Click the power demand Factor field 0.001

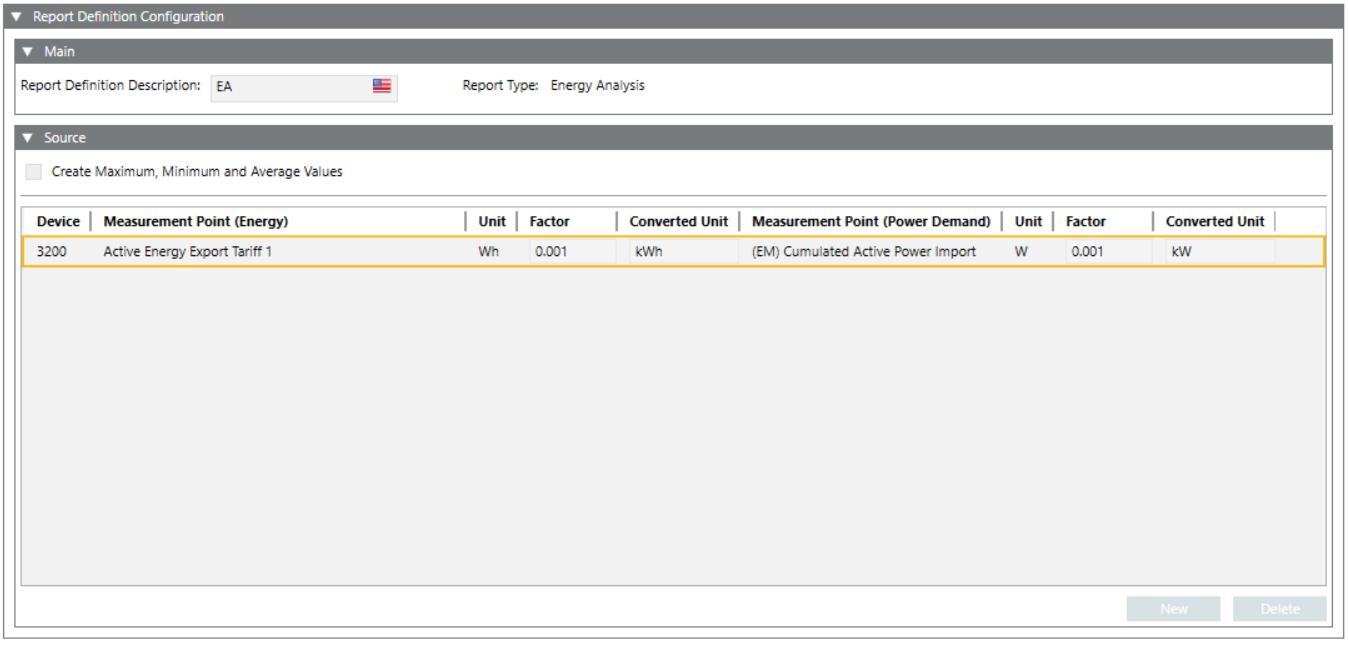pos(1107,252)
